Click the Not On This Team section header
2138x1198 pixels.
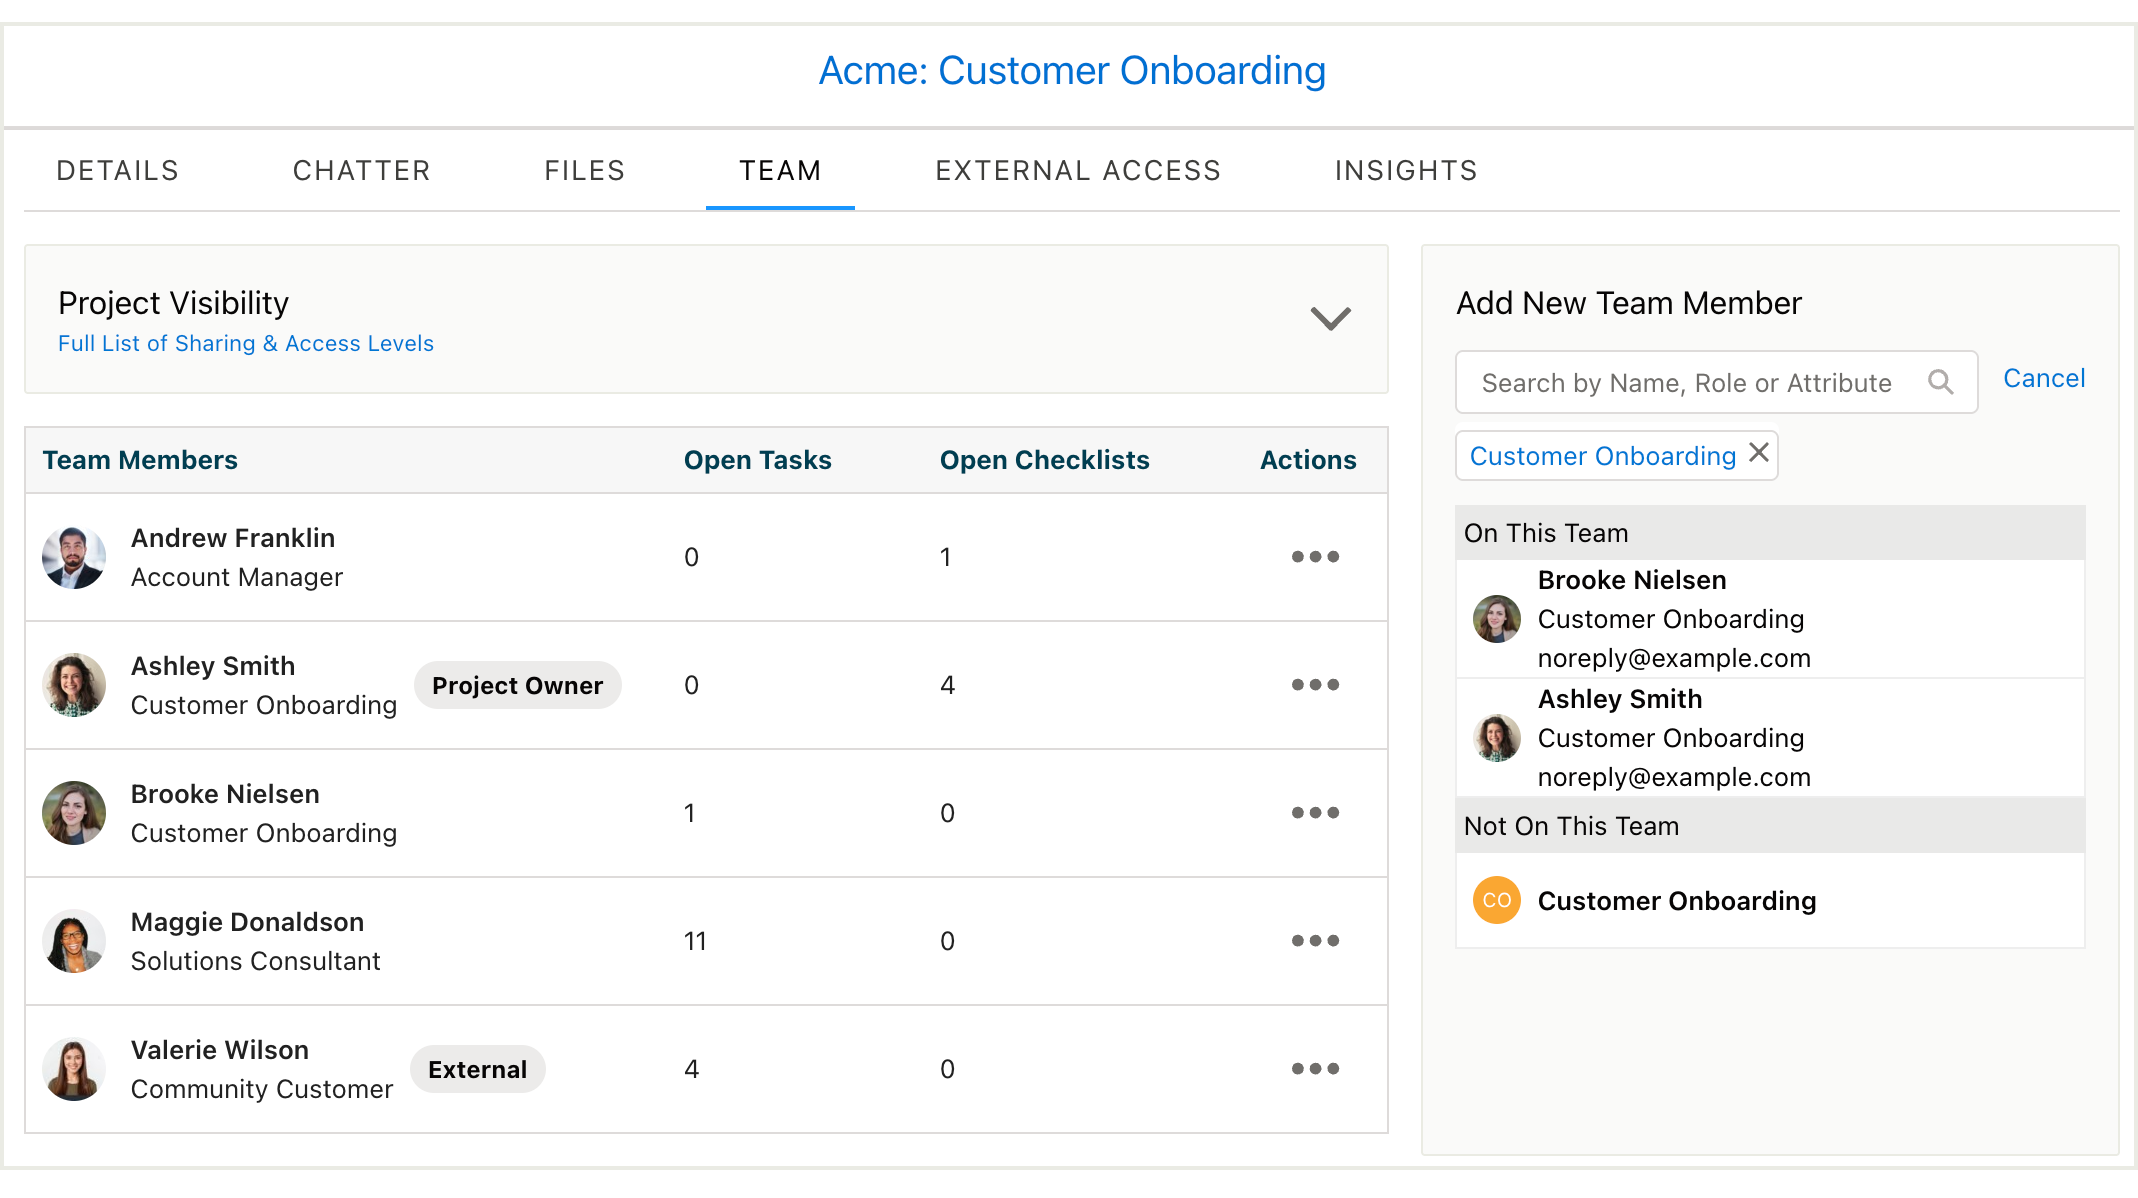(1770, 826)
